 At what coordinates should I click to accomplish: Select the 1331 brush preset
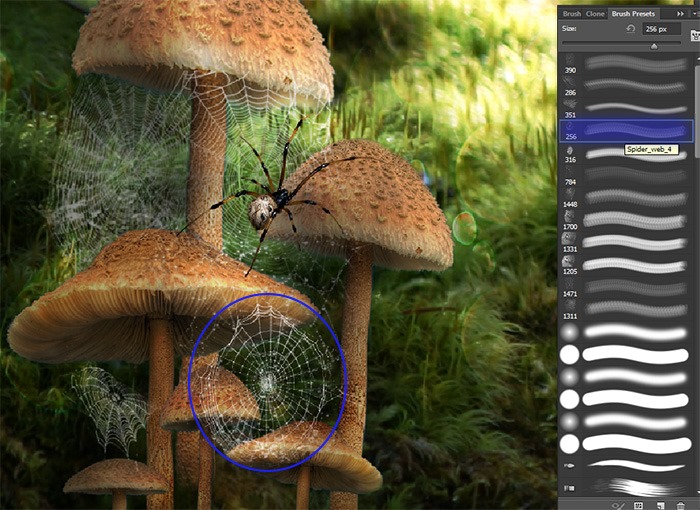(x=626, y=243)
